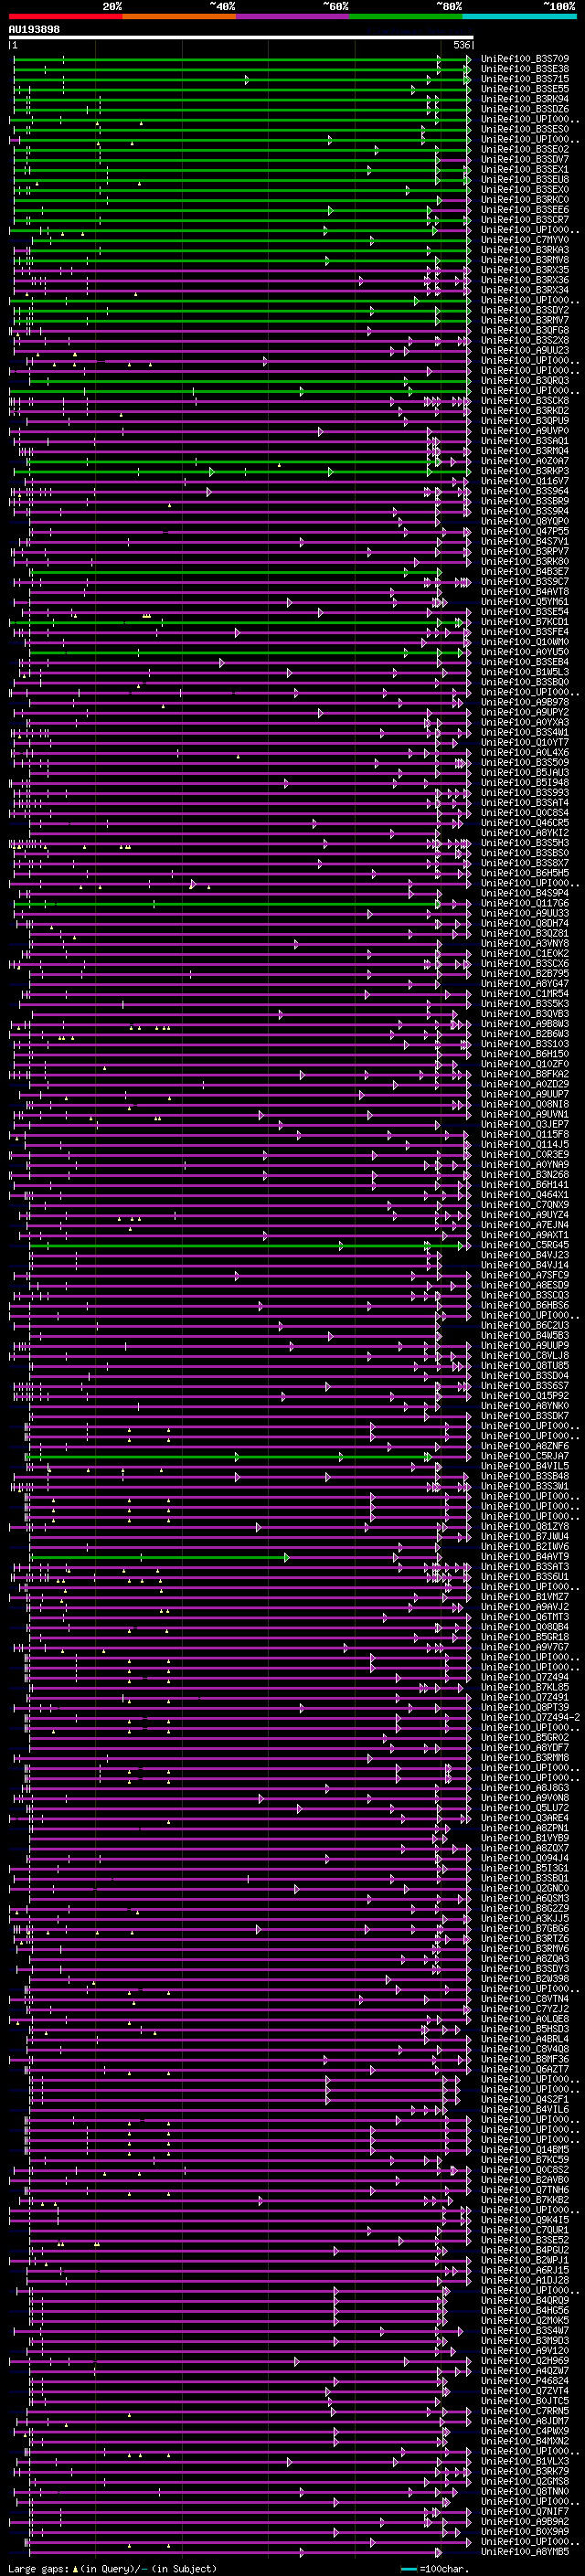Select hit label UniRef100_C1MR54

coord(525,993)
